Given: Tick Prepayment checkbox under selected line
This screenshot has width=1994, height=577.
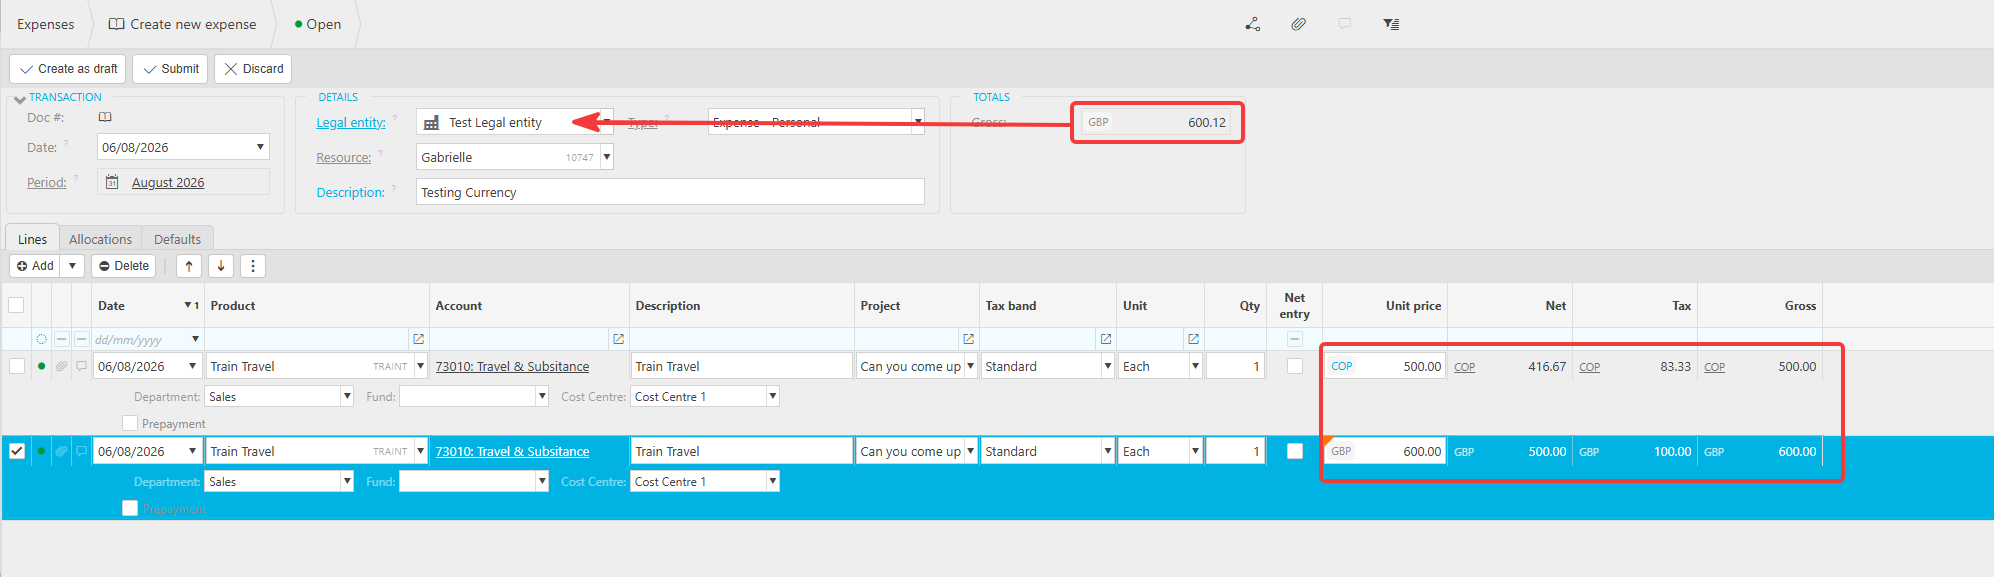Looking at the screenshot, I should point(130,508).
